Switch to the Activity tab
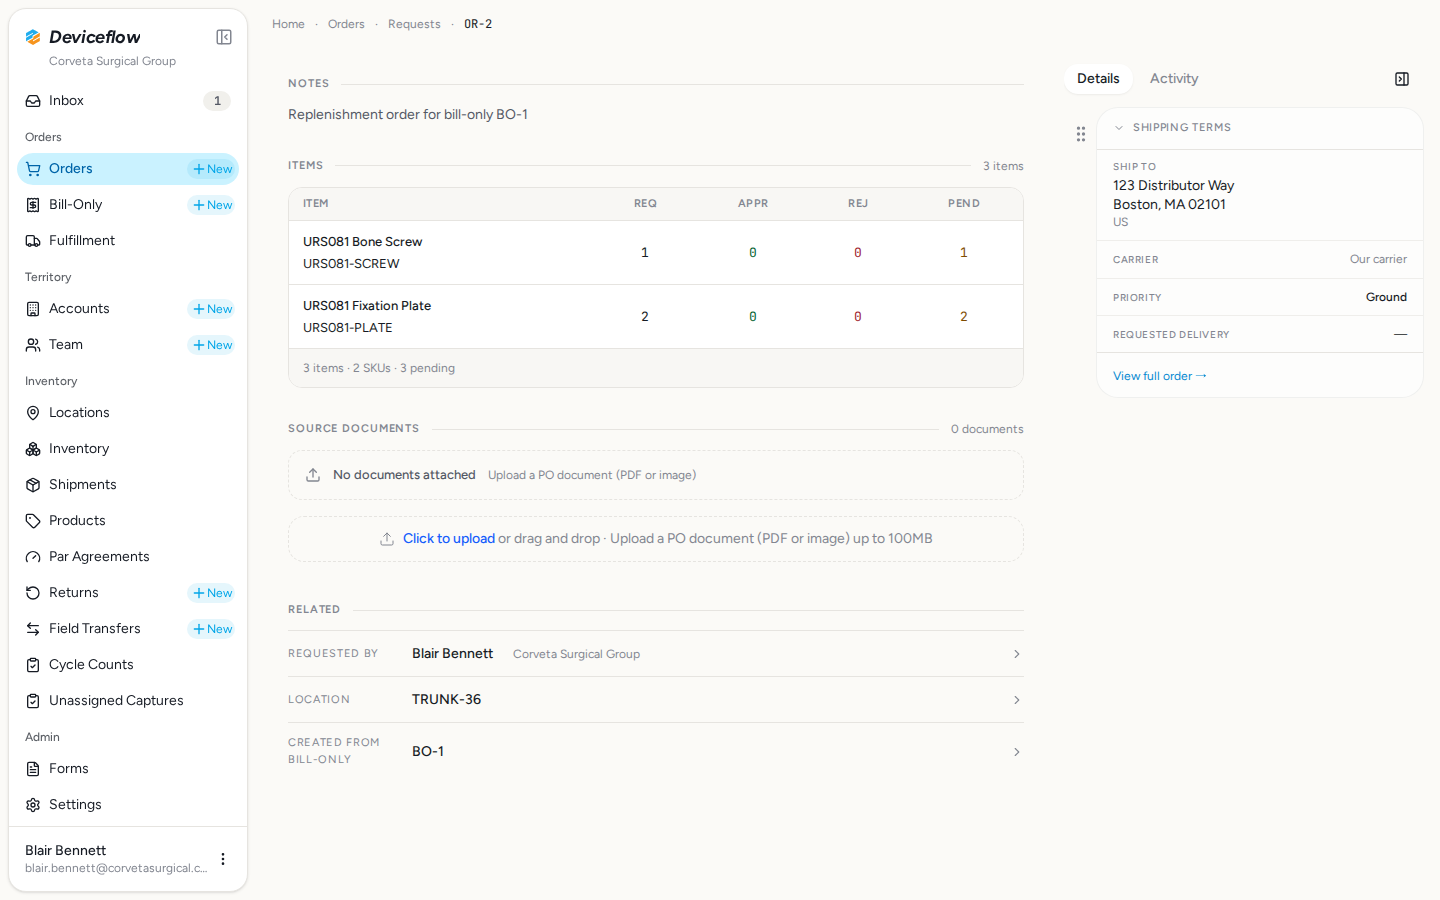Image resolution: width=1440 pixels, height=900 pixels. click(x=1174, y=79)
